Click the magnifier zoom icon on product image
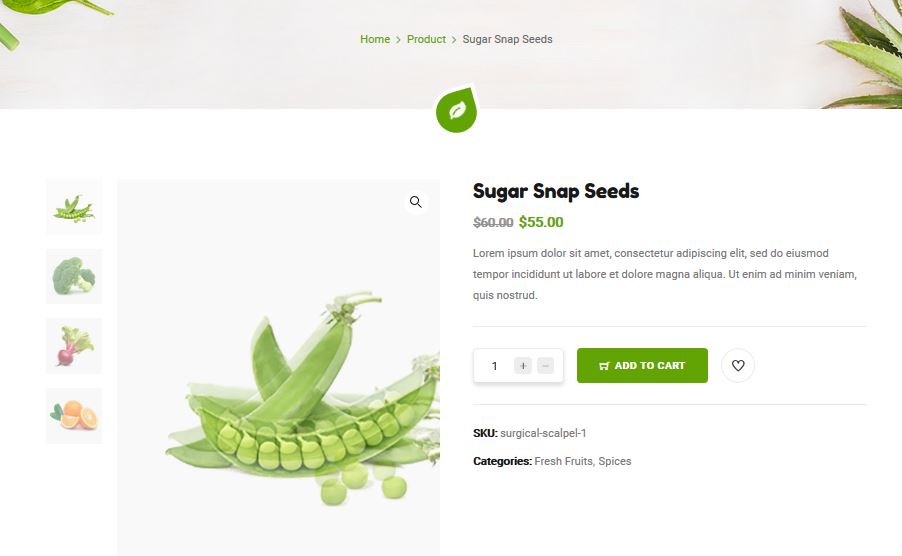 (415, 202)
